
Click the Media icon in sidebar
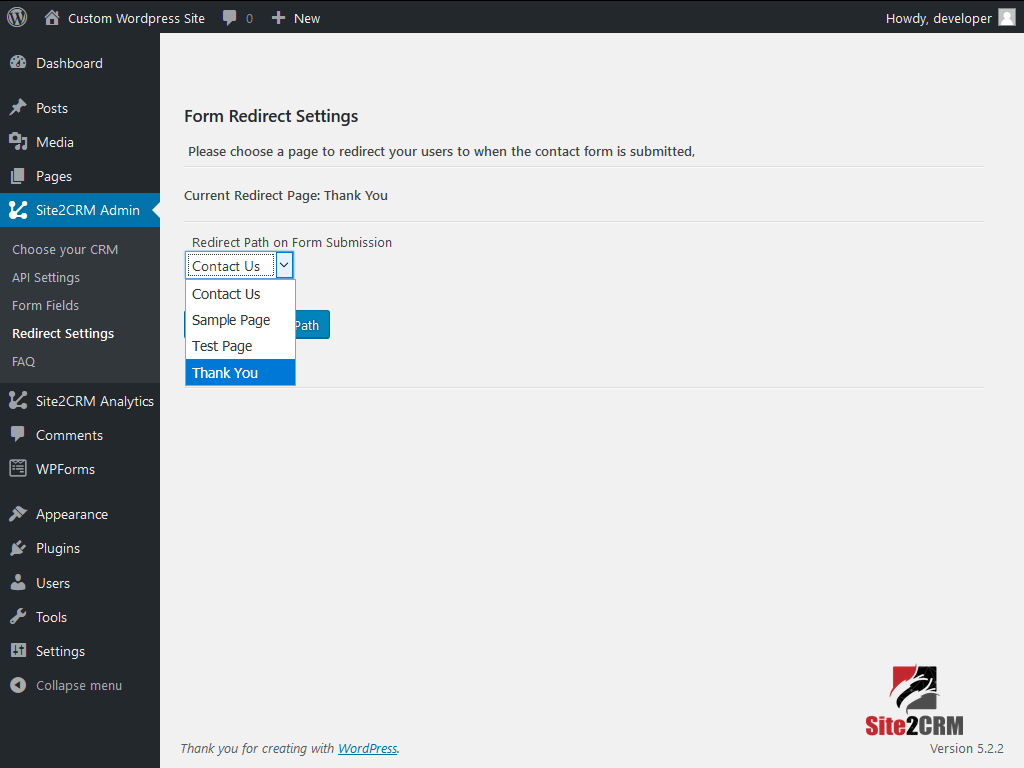tap(18, 142)
